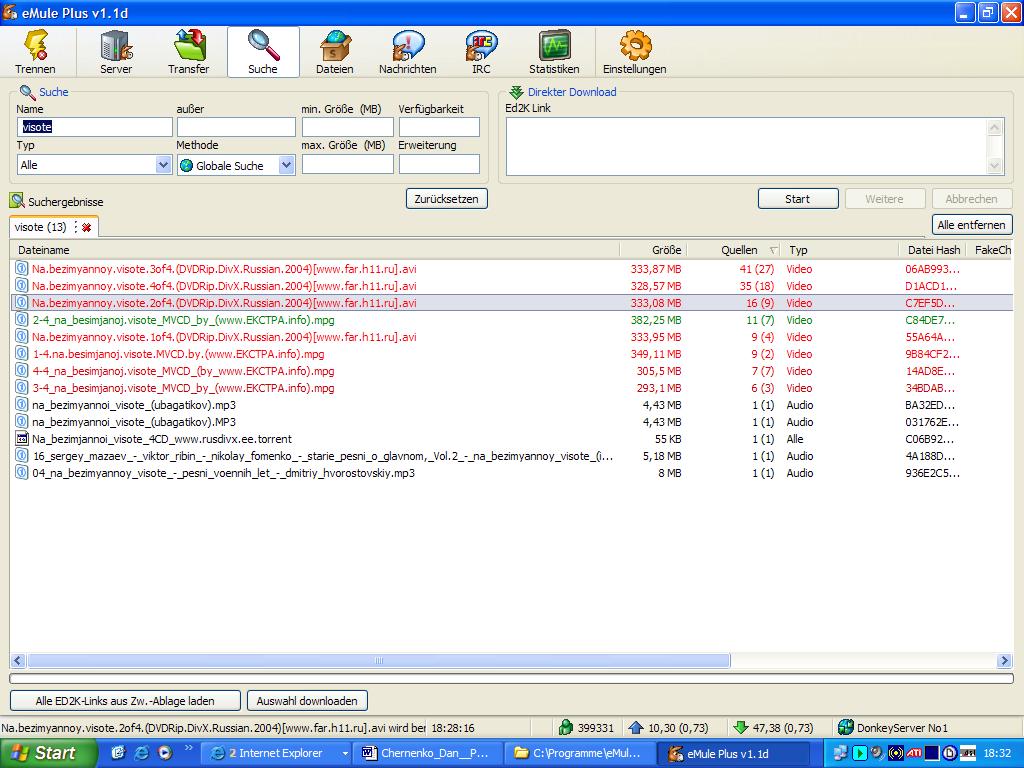
Task: Click the max. Größe (MB) field
Action: pos(347,164)
